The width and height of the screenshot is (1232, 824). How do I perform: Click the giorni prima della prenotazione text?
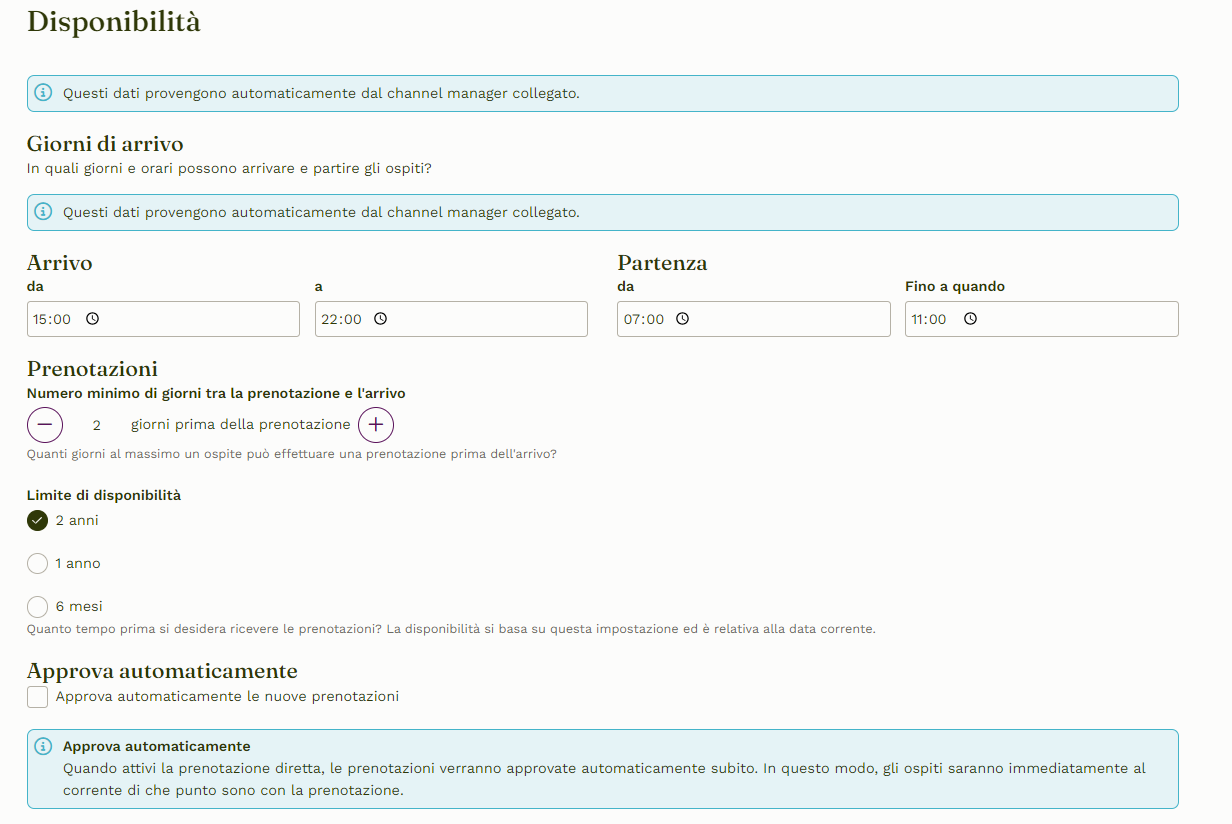241,425
